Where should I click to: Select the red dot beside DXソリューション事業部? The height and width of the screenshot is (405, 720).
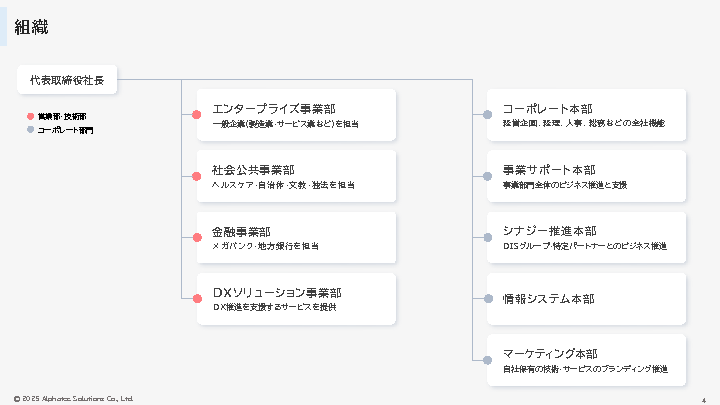(197, 298)
